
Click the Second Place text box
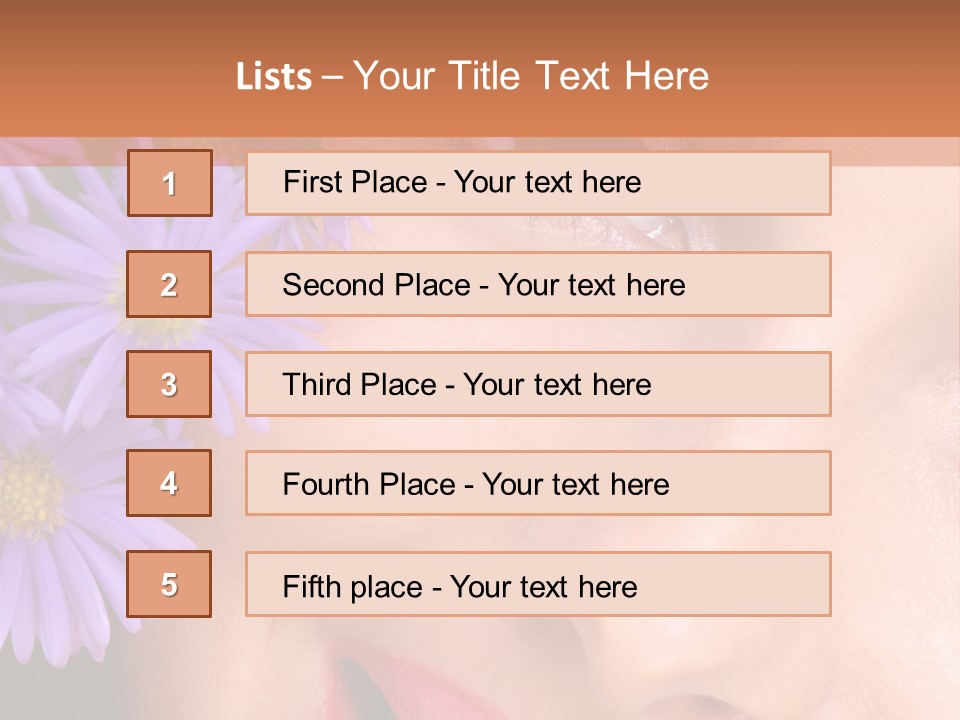click(538, 284)
